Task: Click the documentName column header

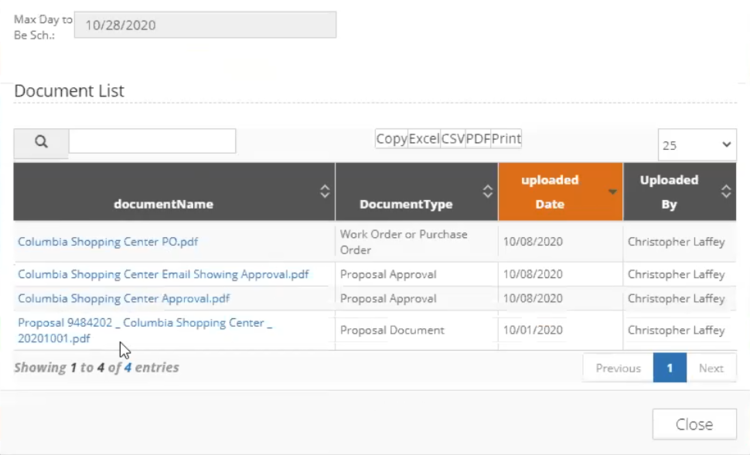Action: pos(174,192)
